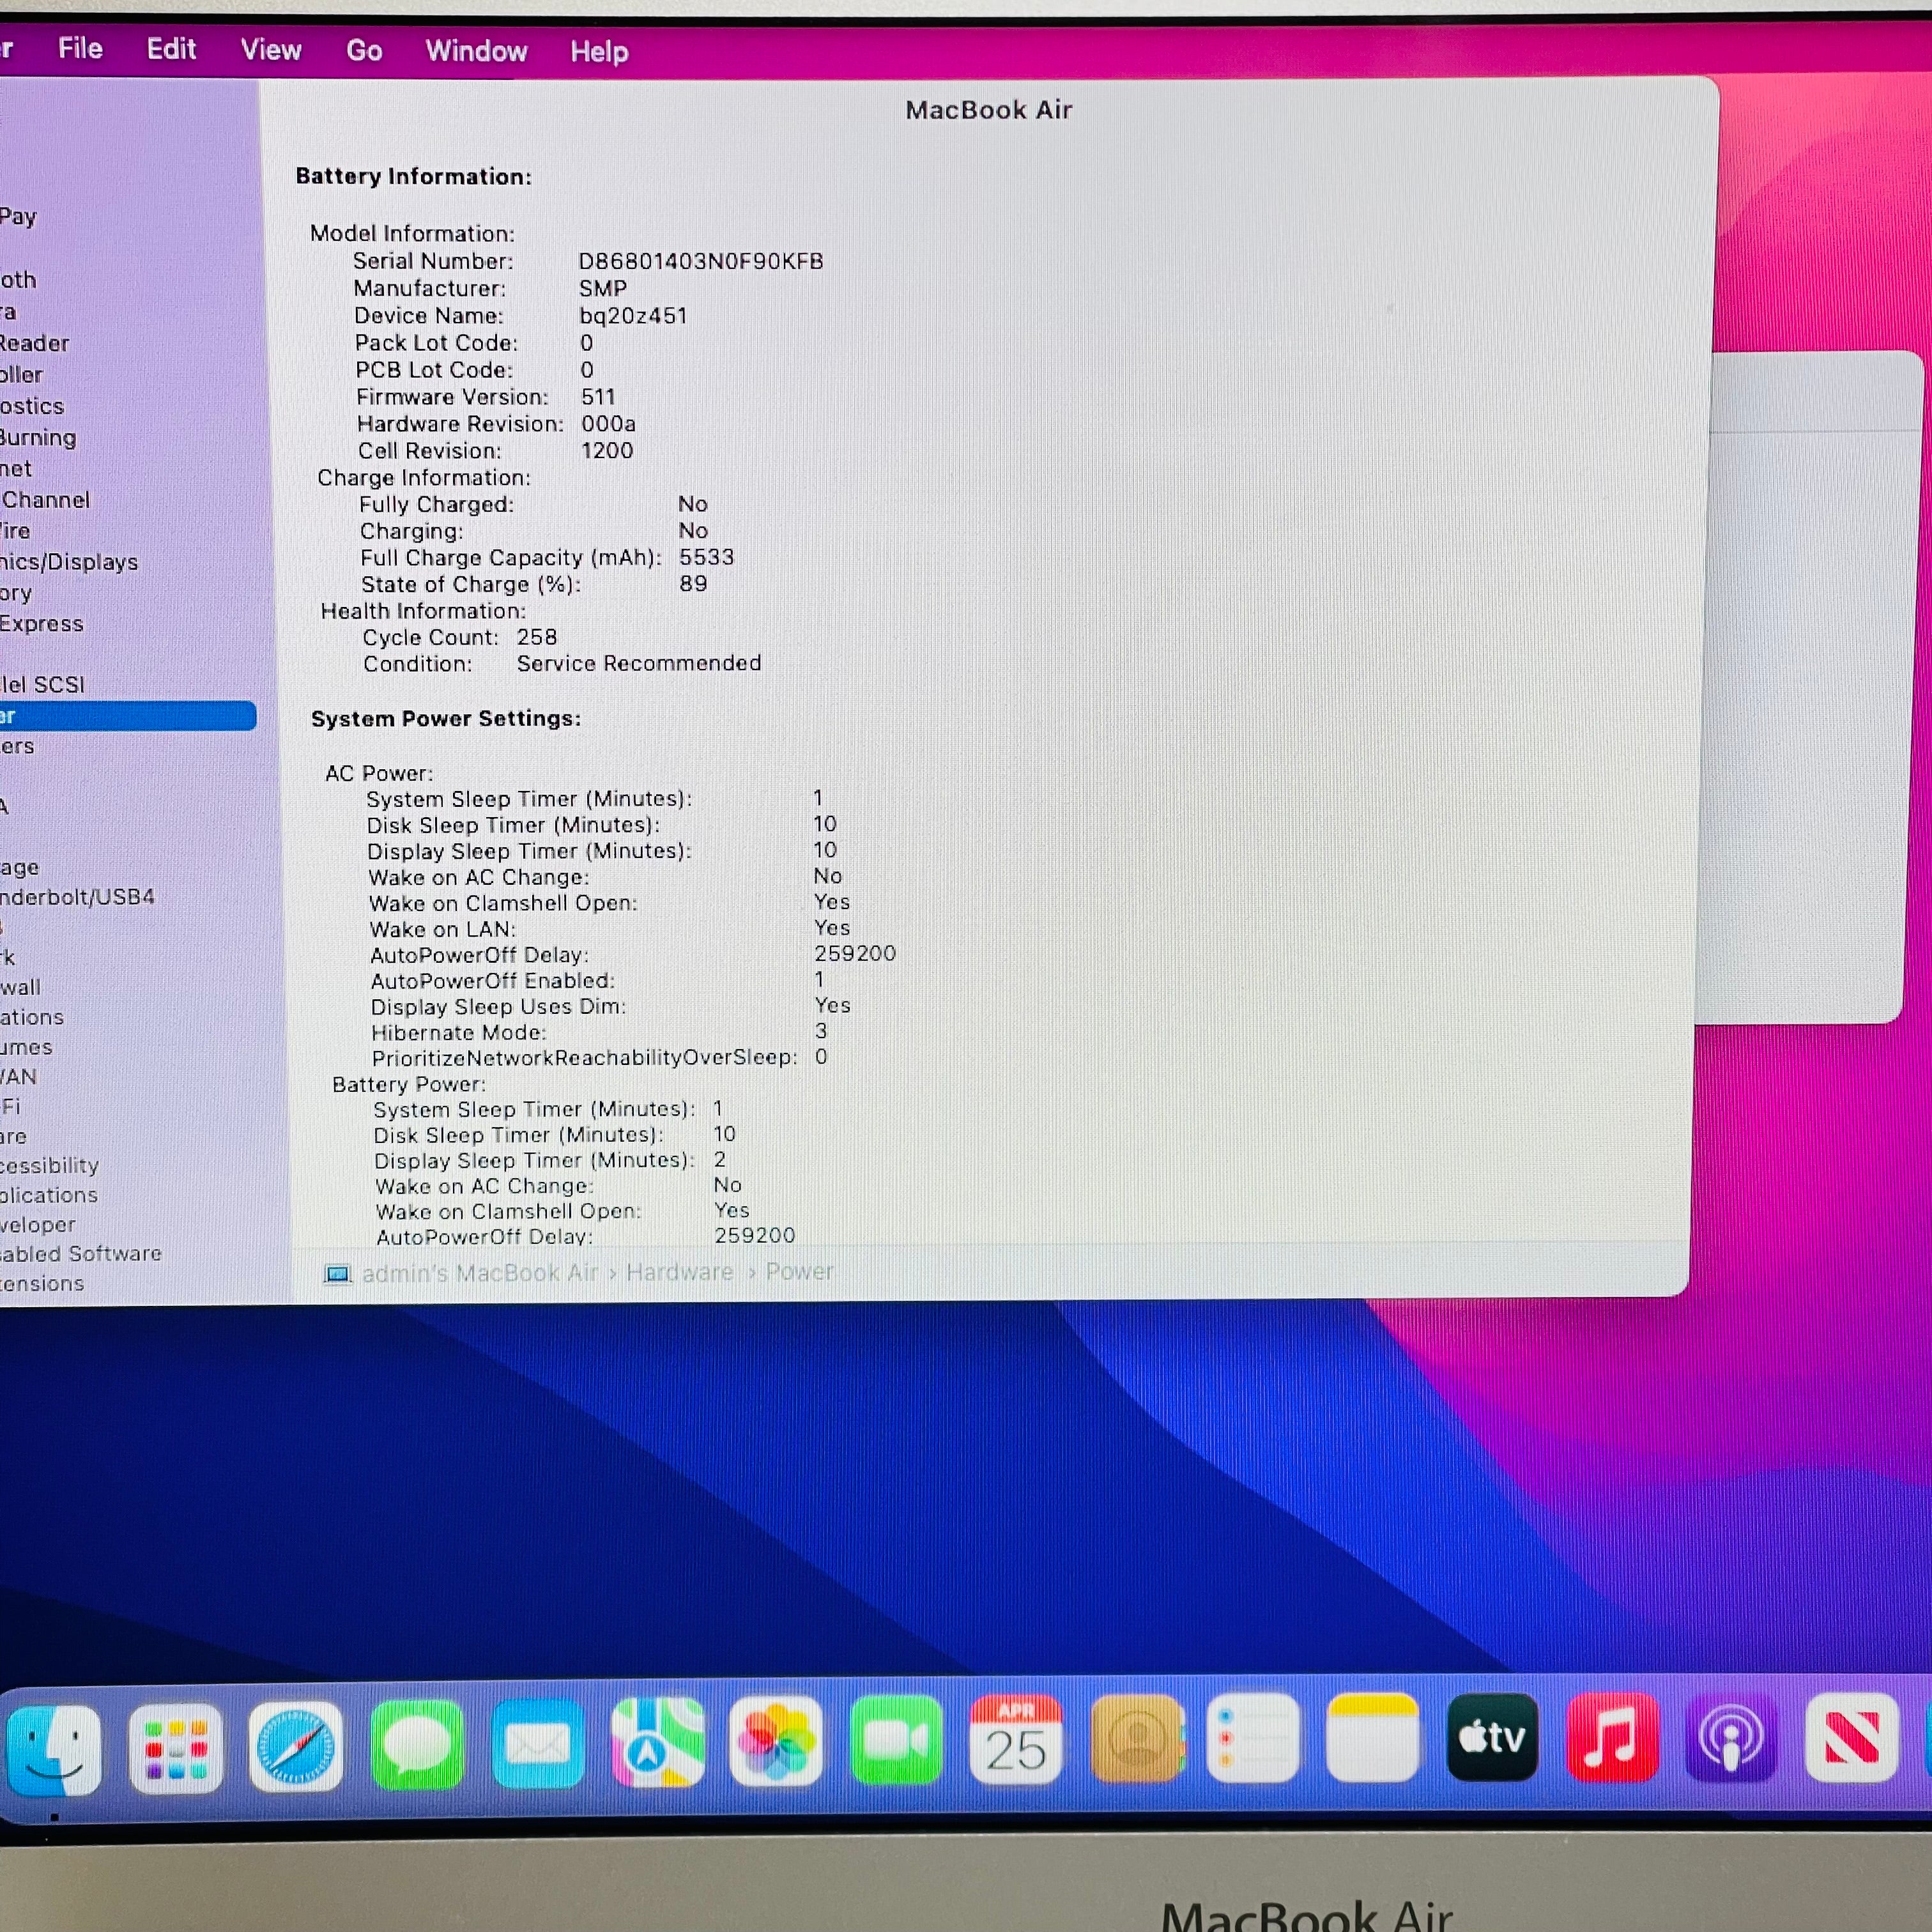Viewport: 1932px width, 1932px height.
Task: Select PCI Express sidebar item
Action: tap(42, 624)
